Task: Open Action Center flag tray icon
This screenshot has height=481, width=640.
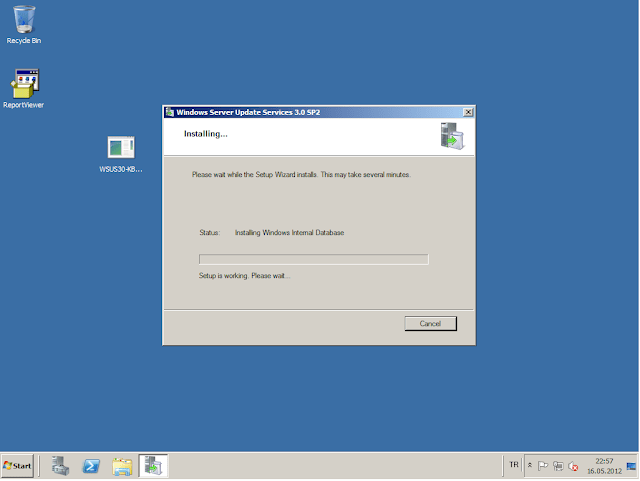Action: click(543, 466)
